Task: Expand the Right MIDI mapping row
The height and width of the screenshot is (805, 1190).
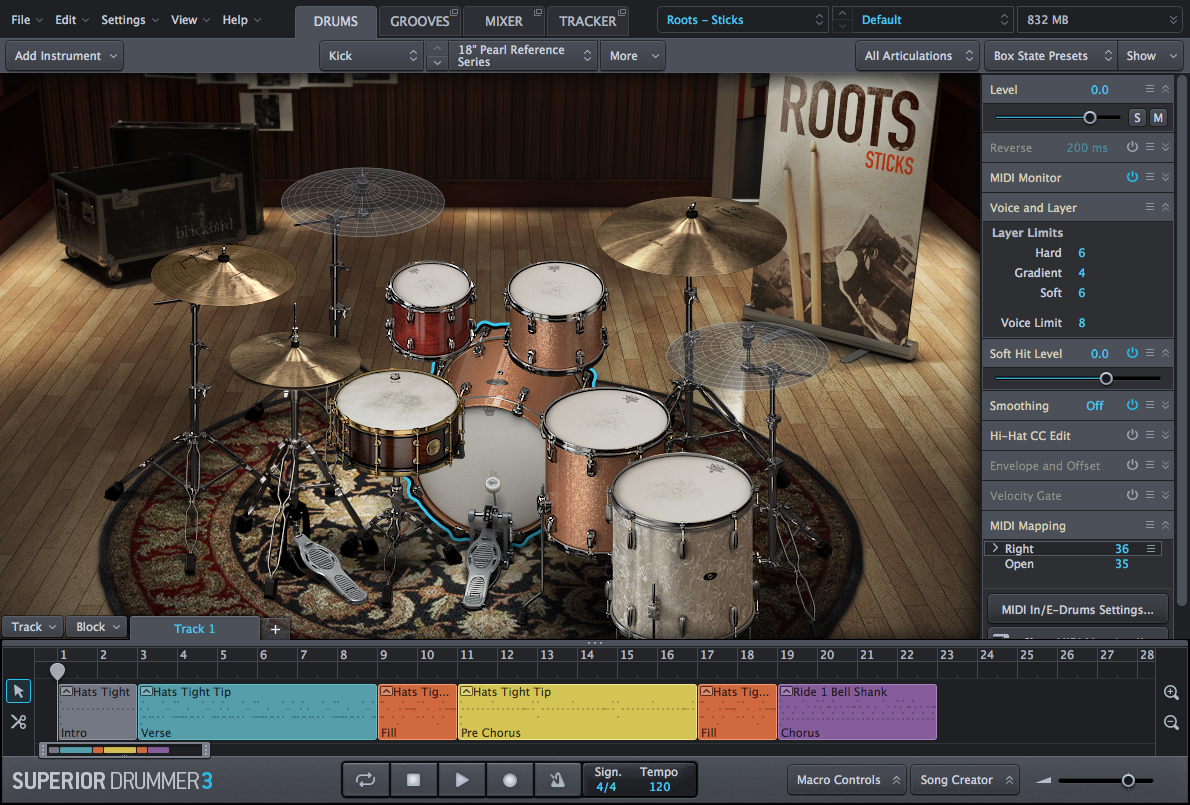Action: [995, 549]
